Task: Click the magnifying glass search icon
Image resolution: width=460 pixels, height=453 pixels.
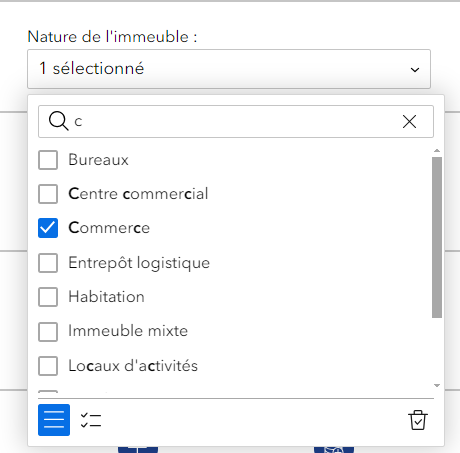Action: (x=59, y=121)
